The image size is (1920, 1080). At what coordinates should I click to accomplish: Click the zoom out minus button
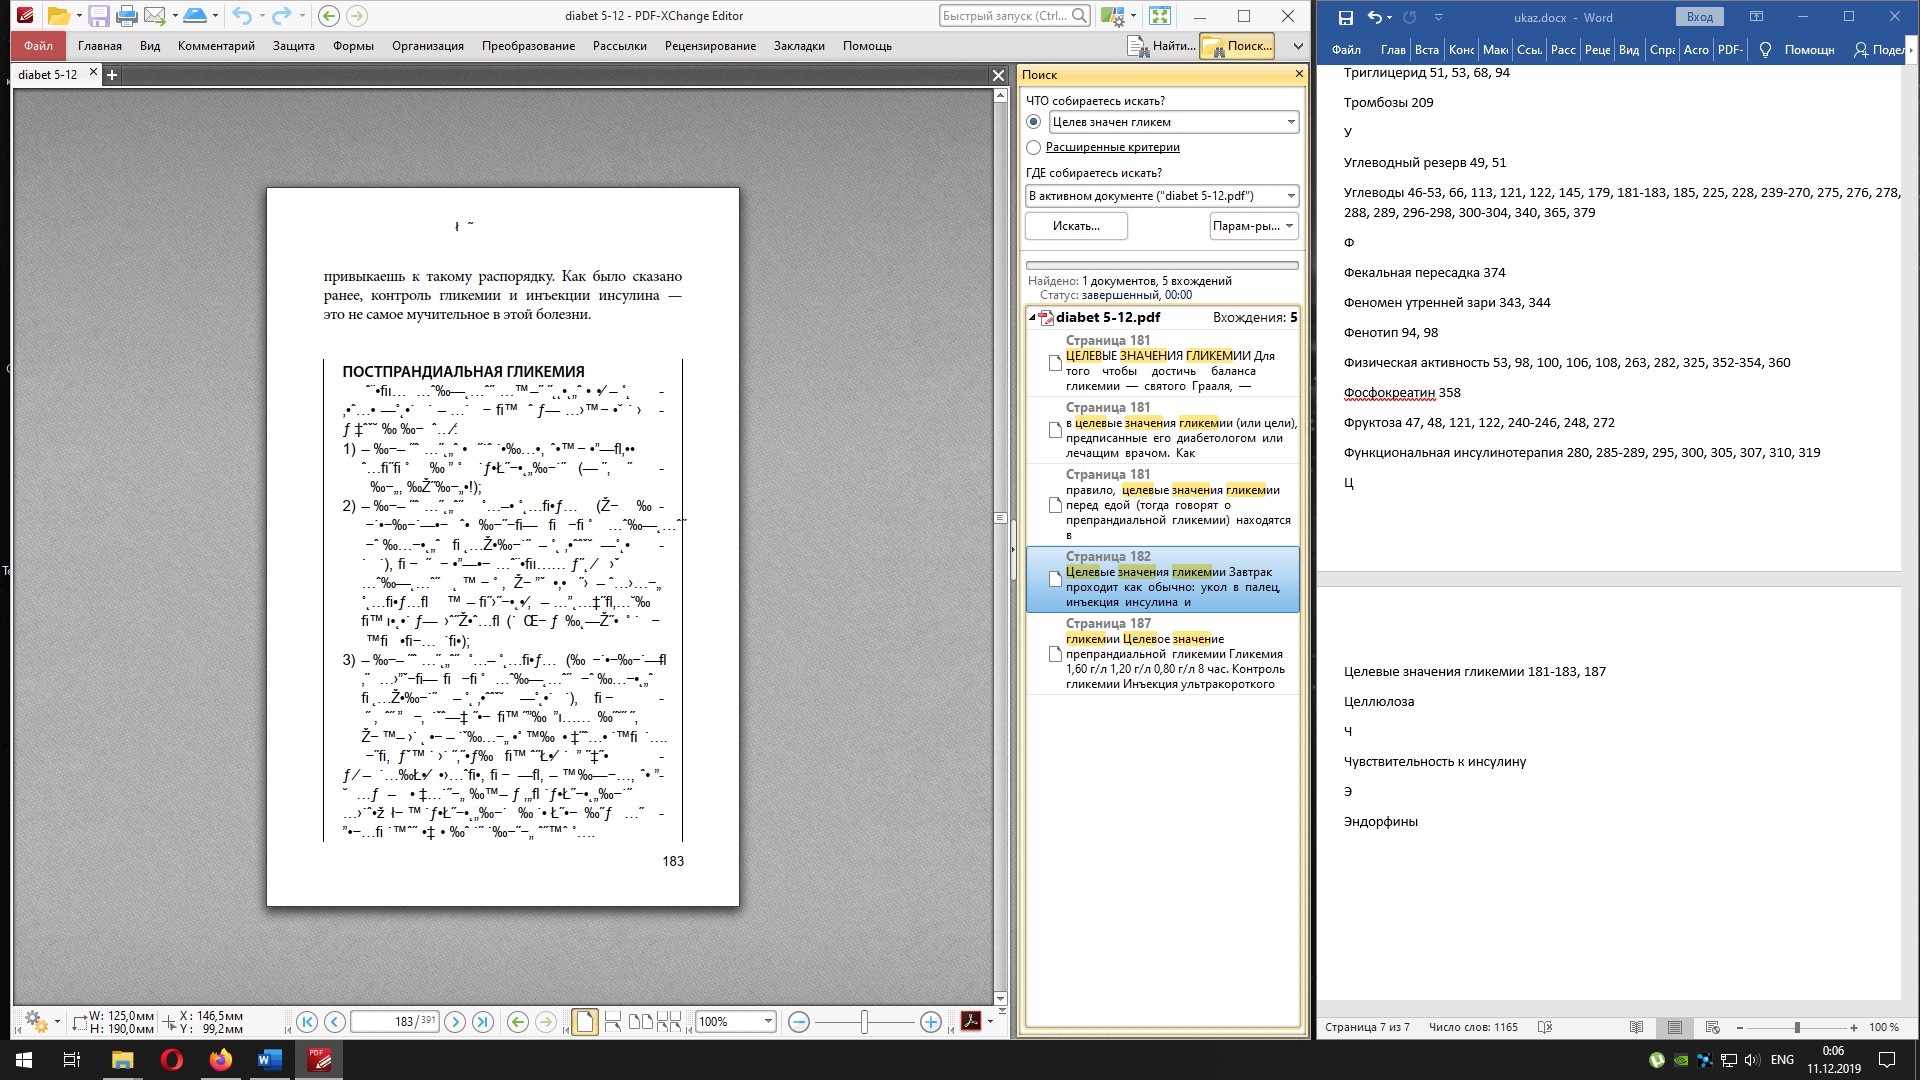coord(798,1021)
